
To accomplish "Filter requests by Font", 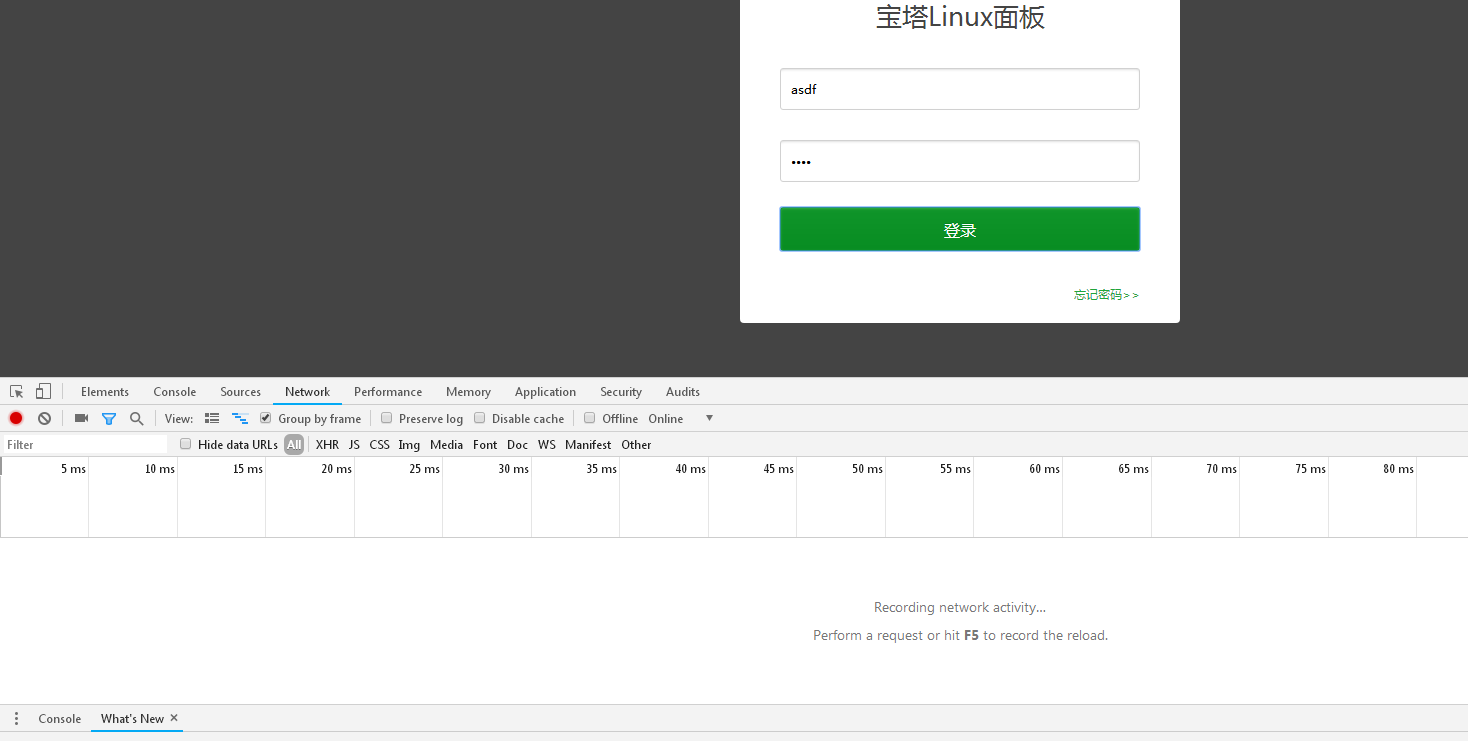I will pyautogui.click(x=485, y=445).
